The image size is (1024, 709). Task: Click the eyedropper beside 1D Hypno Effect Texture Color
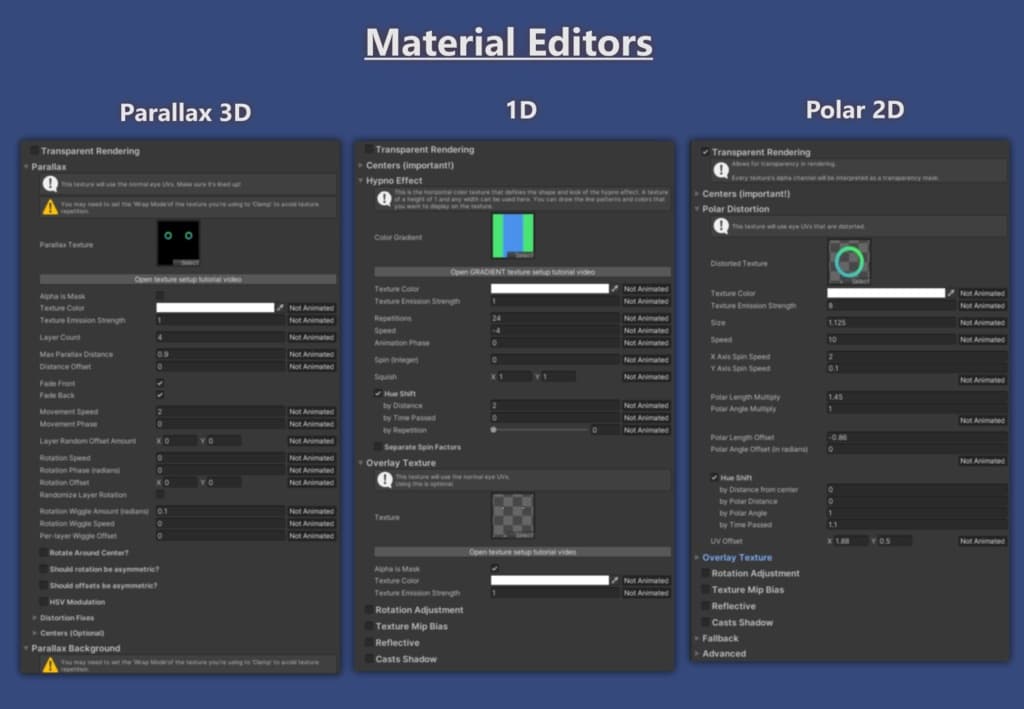(615, 289)
